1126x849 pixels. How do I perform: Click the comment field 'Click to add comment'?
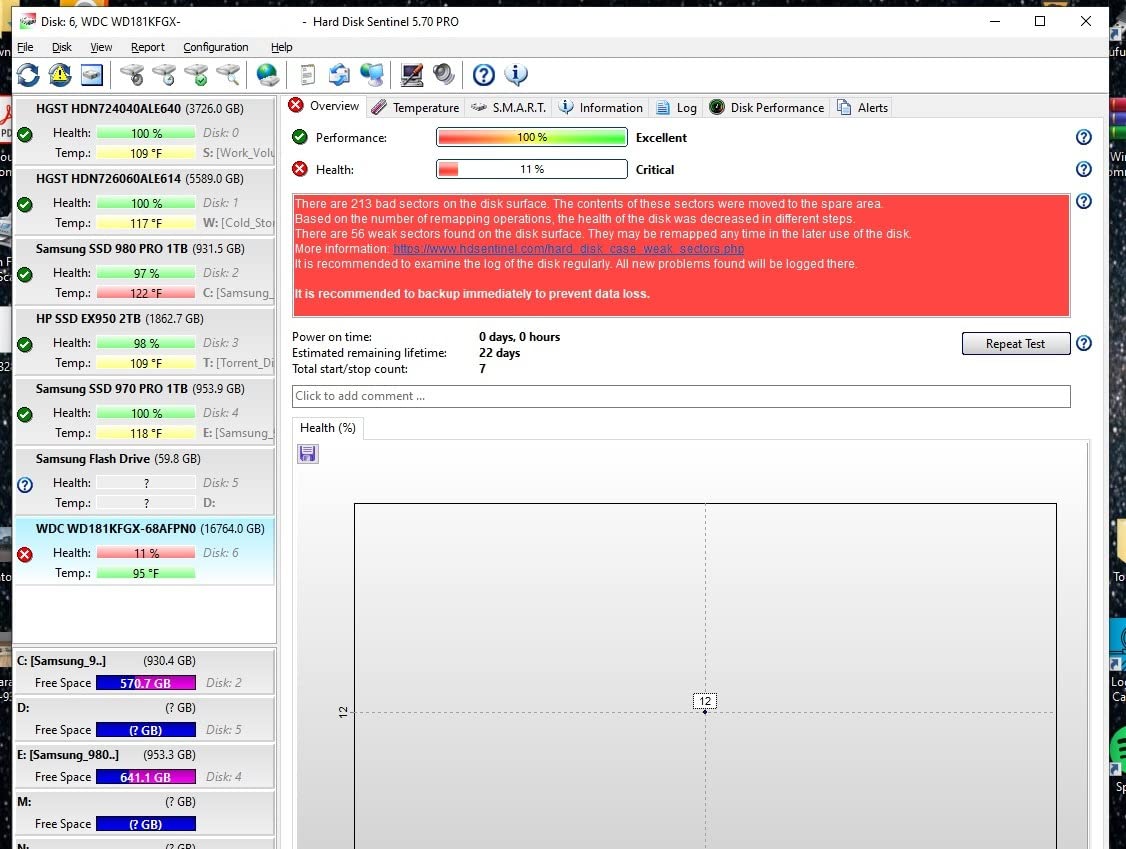[x=681, y=396]
